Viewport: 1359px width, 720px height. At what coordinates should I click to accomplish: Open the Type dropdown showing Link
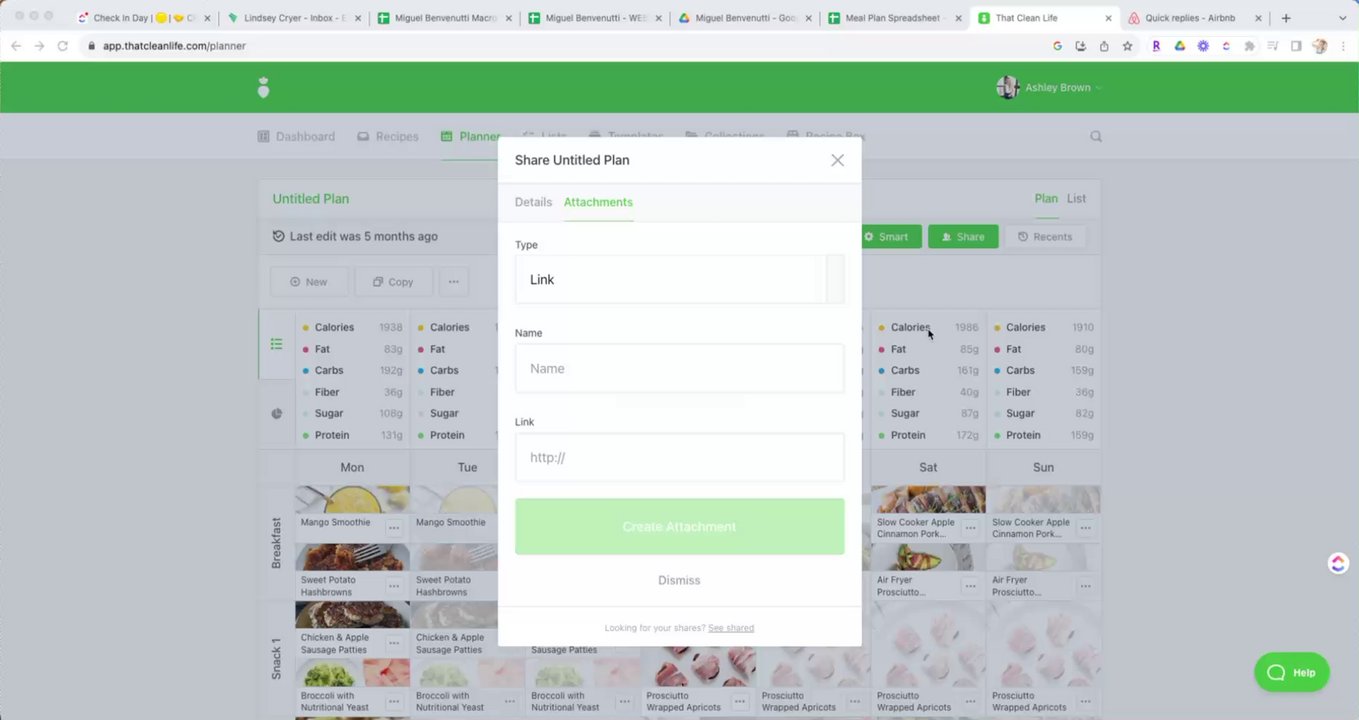pos(679,279)
